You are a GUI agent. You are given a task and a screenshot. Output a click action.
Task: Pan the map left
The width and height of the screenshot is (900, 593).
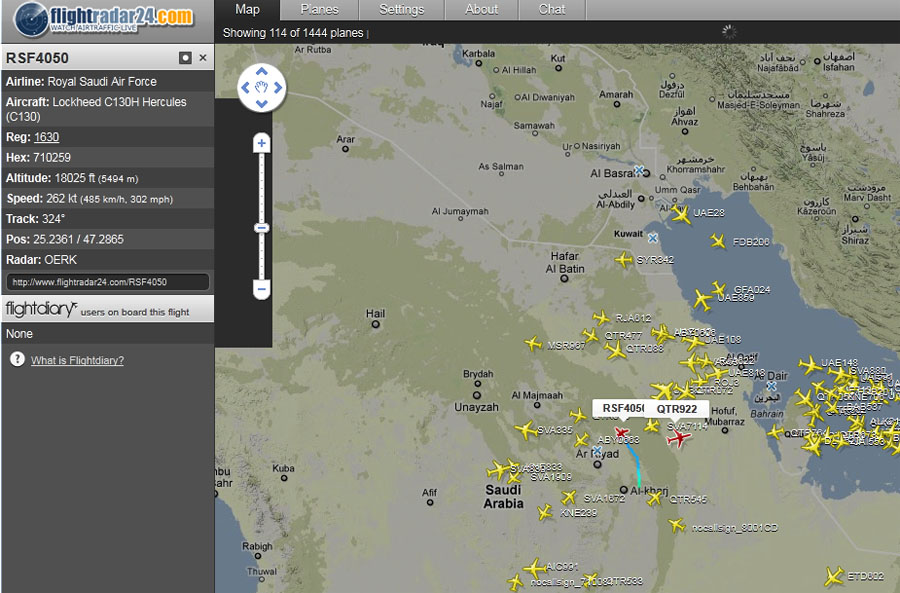[x=246, y=88]
